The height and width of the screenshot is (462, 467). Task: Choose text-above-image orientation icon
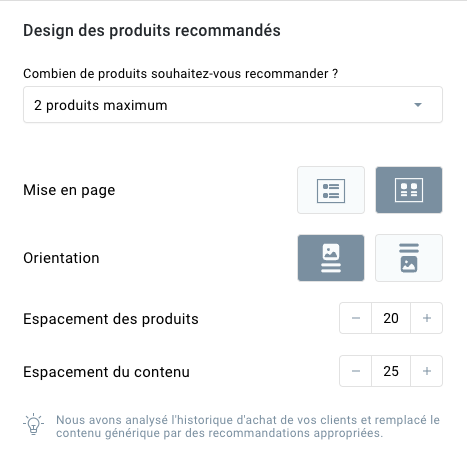tap(409, 258)
